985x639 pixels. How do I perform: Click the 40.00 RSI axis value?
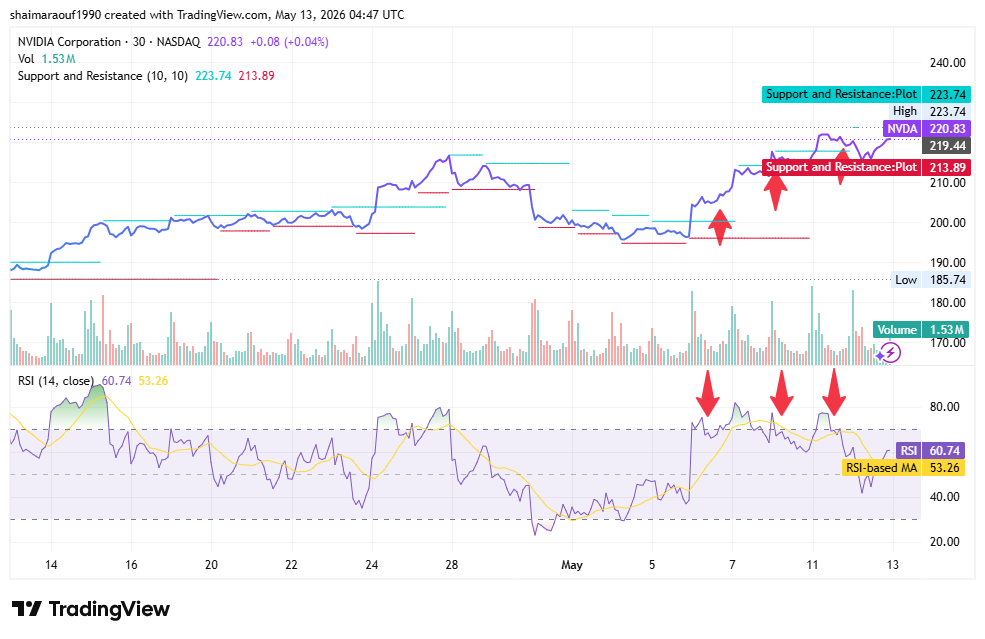tap(944, 497)
